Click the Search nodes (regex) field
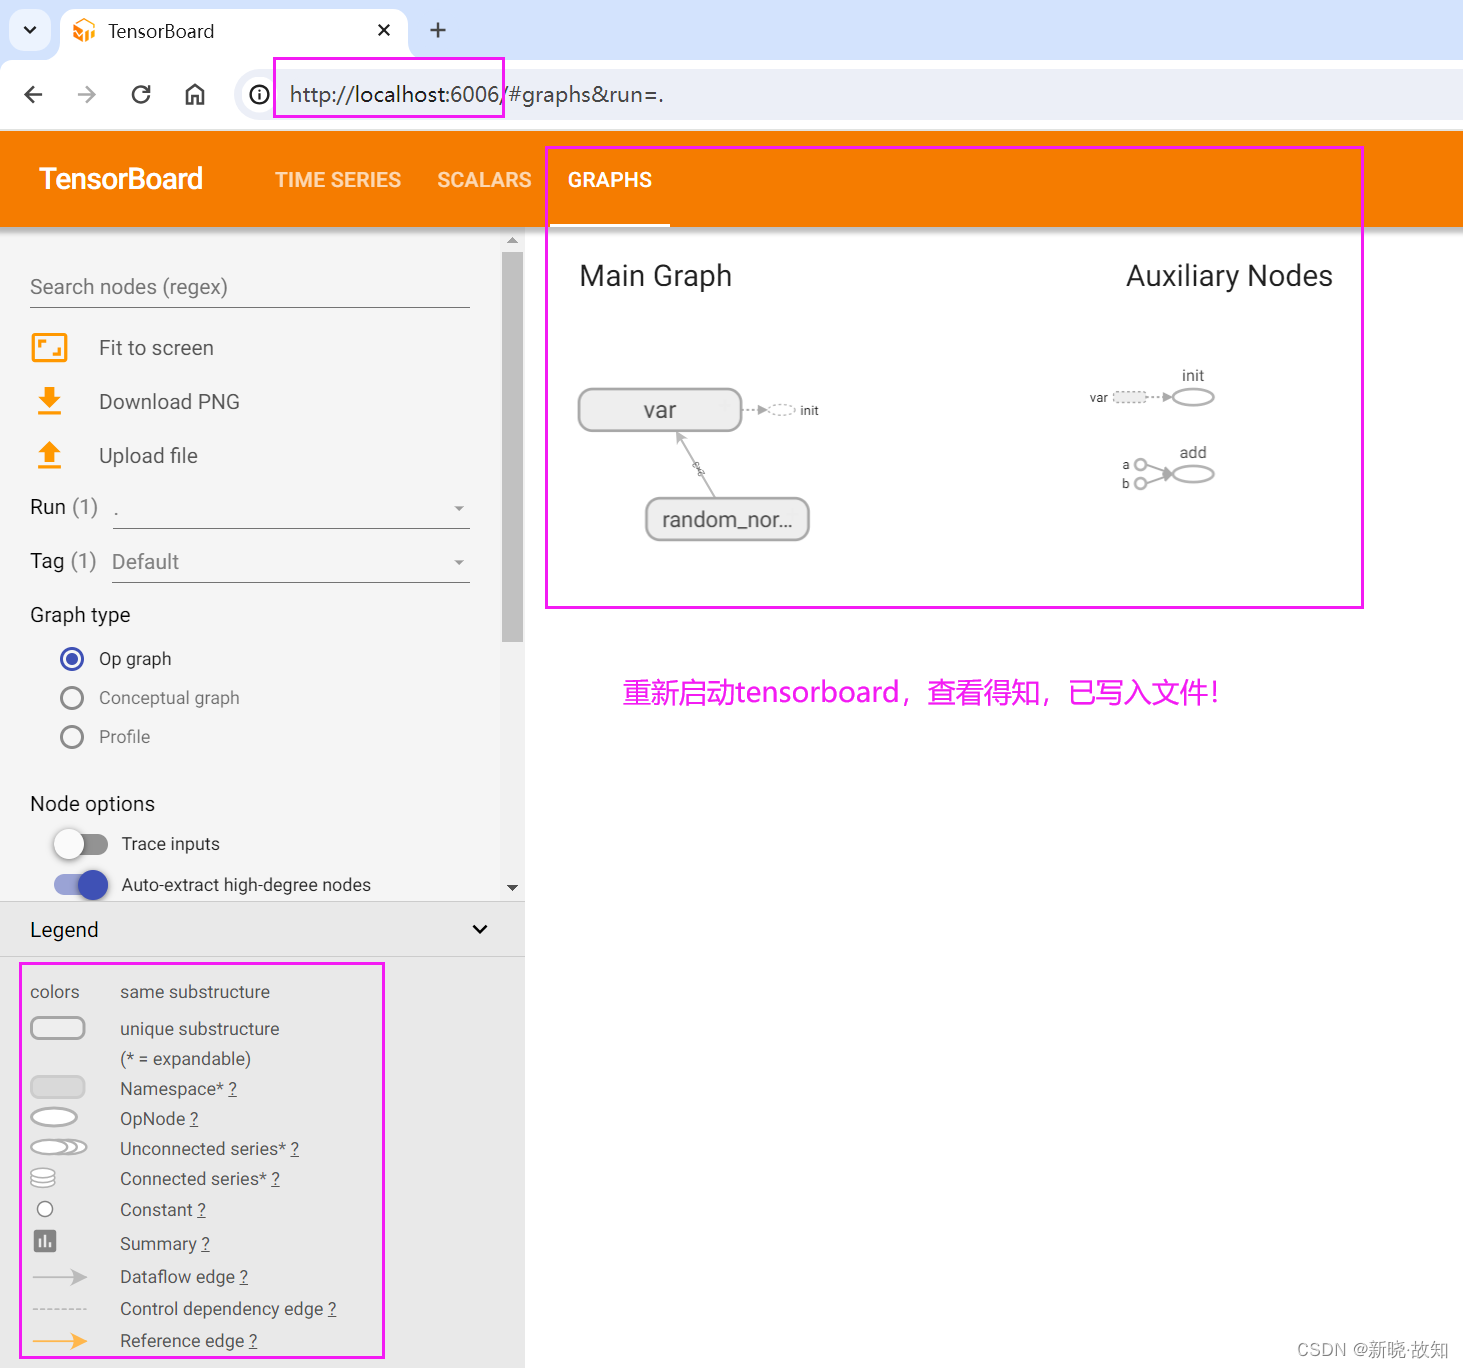1463x1368 pixels. [250, 287]
